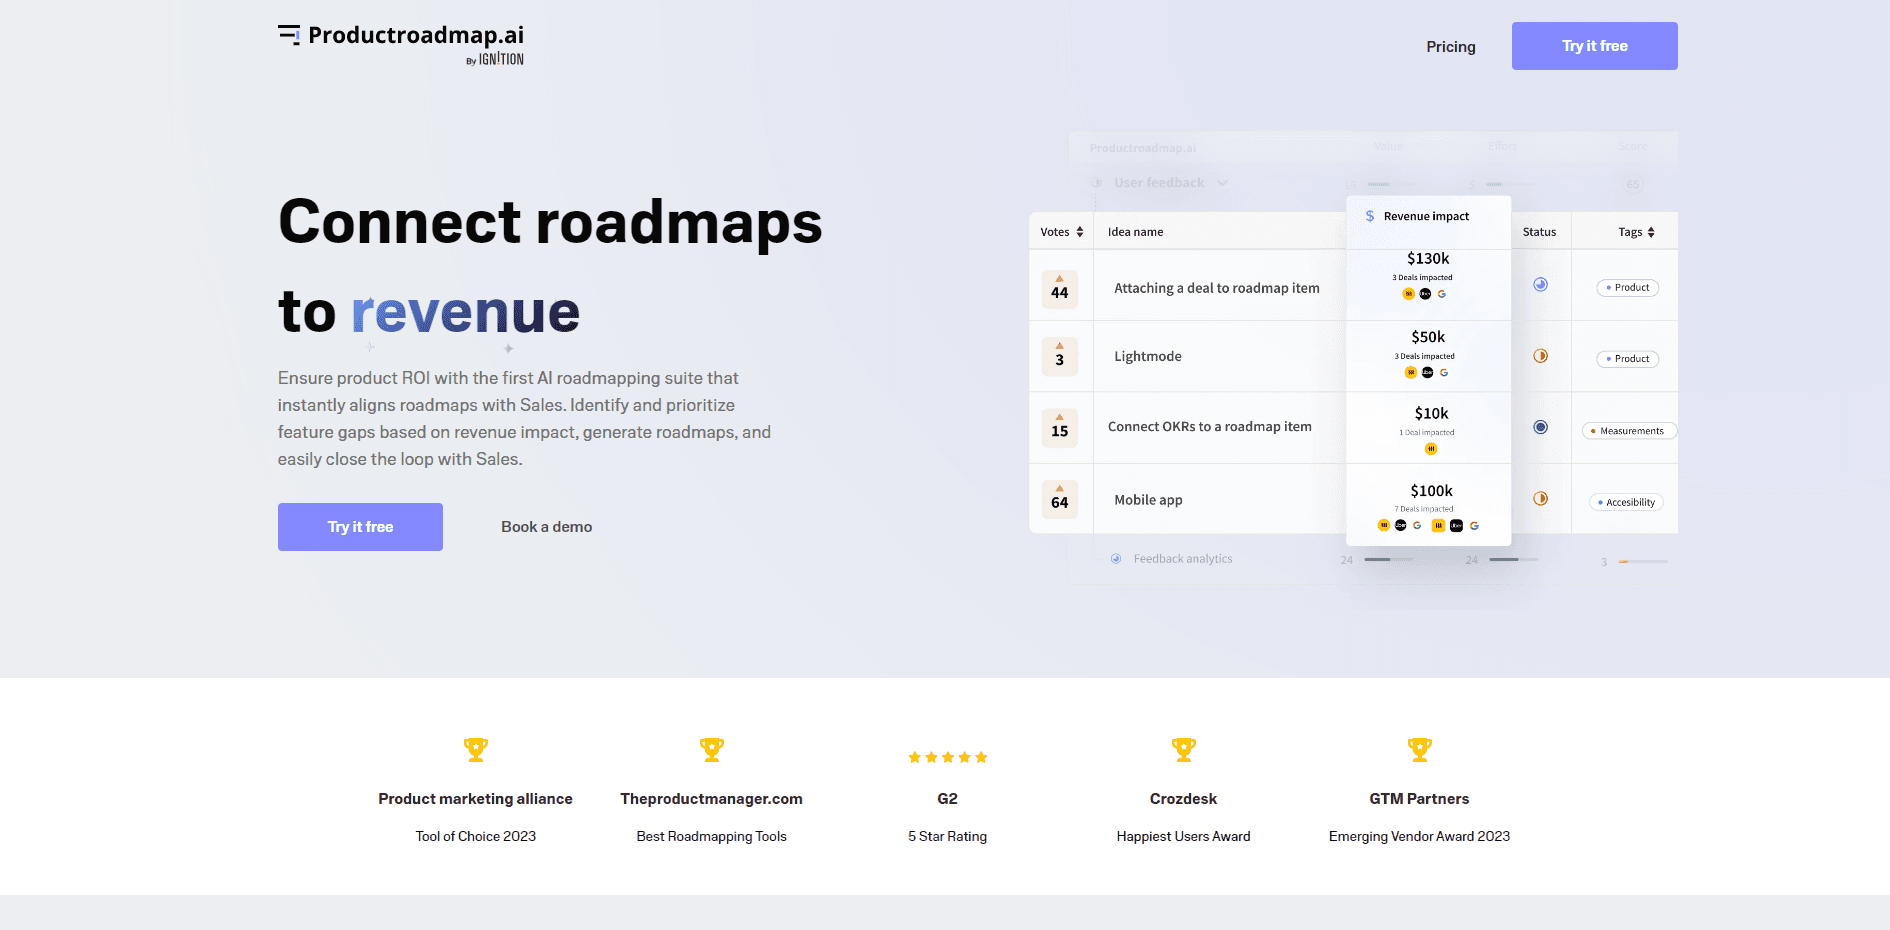The width and height of the screenshot is (1890, 930).
Task: Click the Measurements tag pill
Action: click(1629, 431)
